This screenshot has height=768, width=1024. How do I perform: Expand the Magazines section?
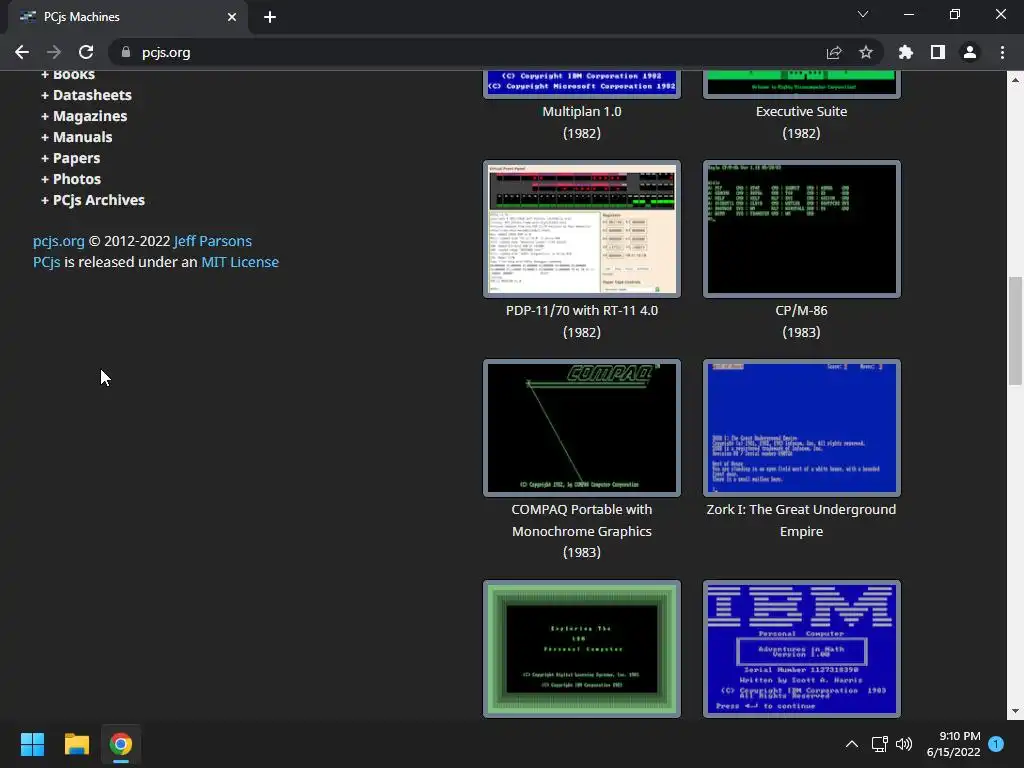84,116
